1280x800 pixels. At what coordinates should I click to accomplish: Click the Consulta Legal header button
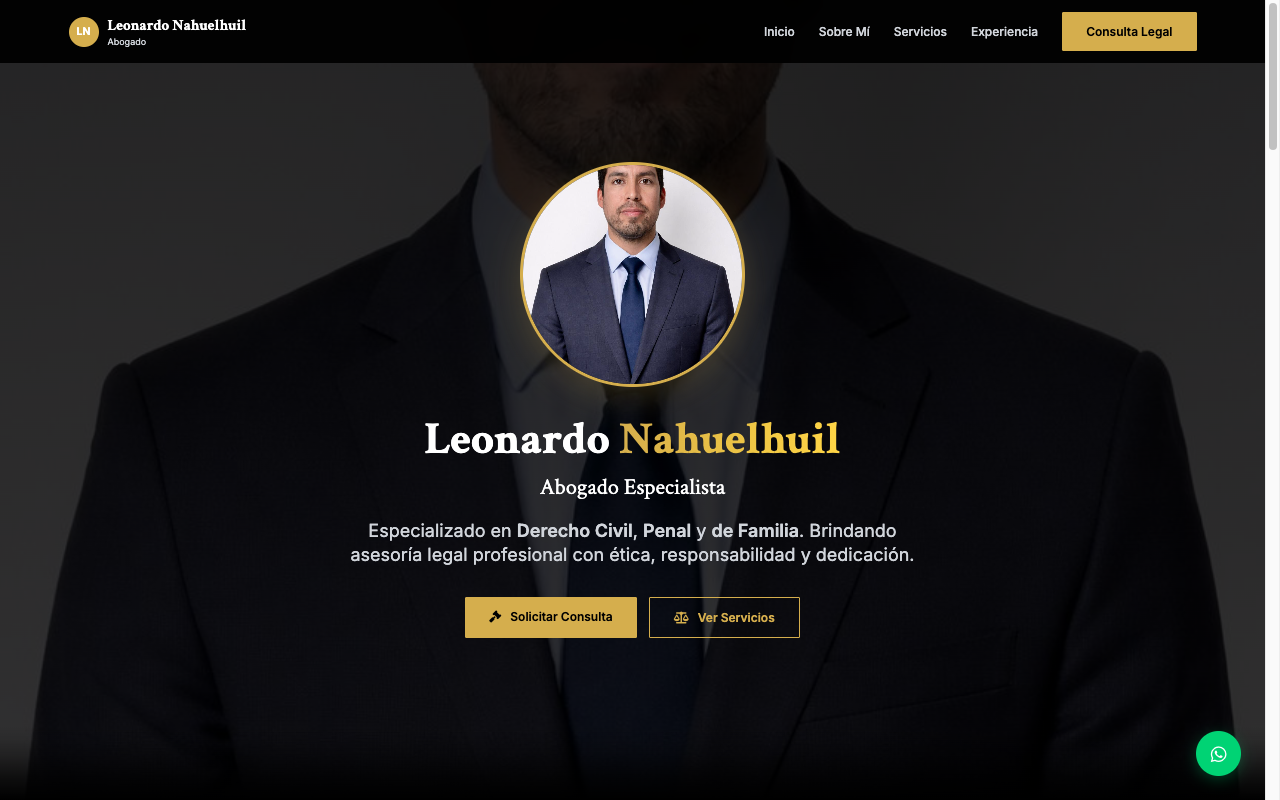coord(1129,32)
